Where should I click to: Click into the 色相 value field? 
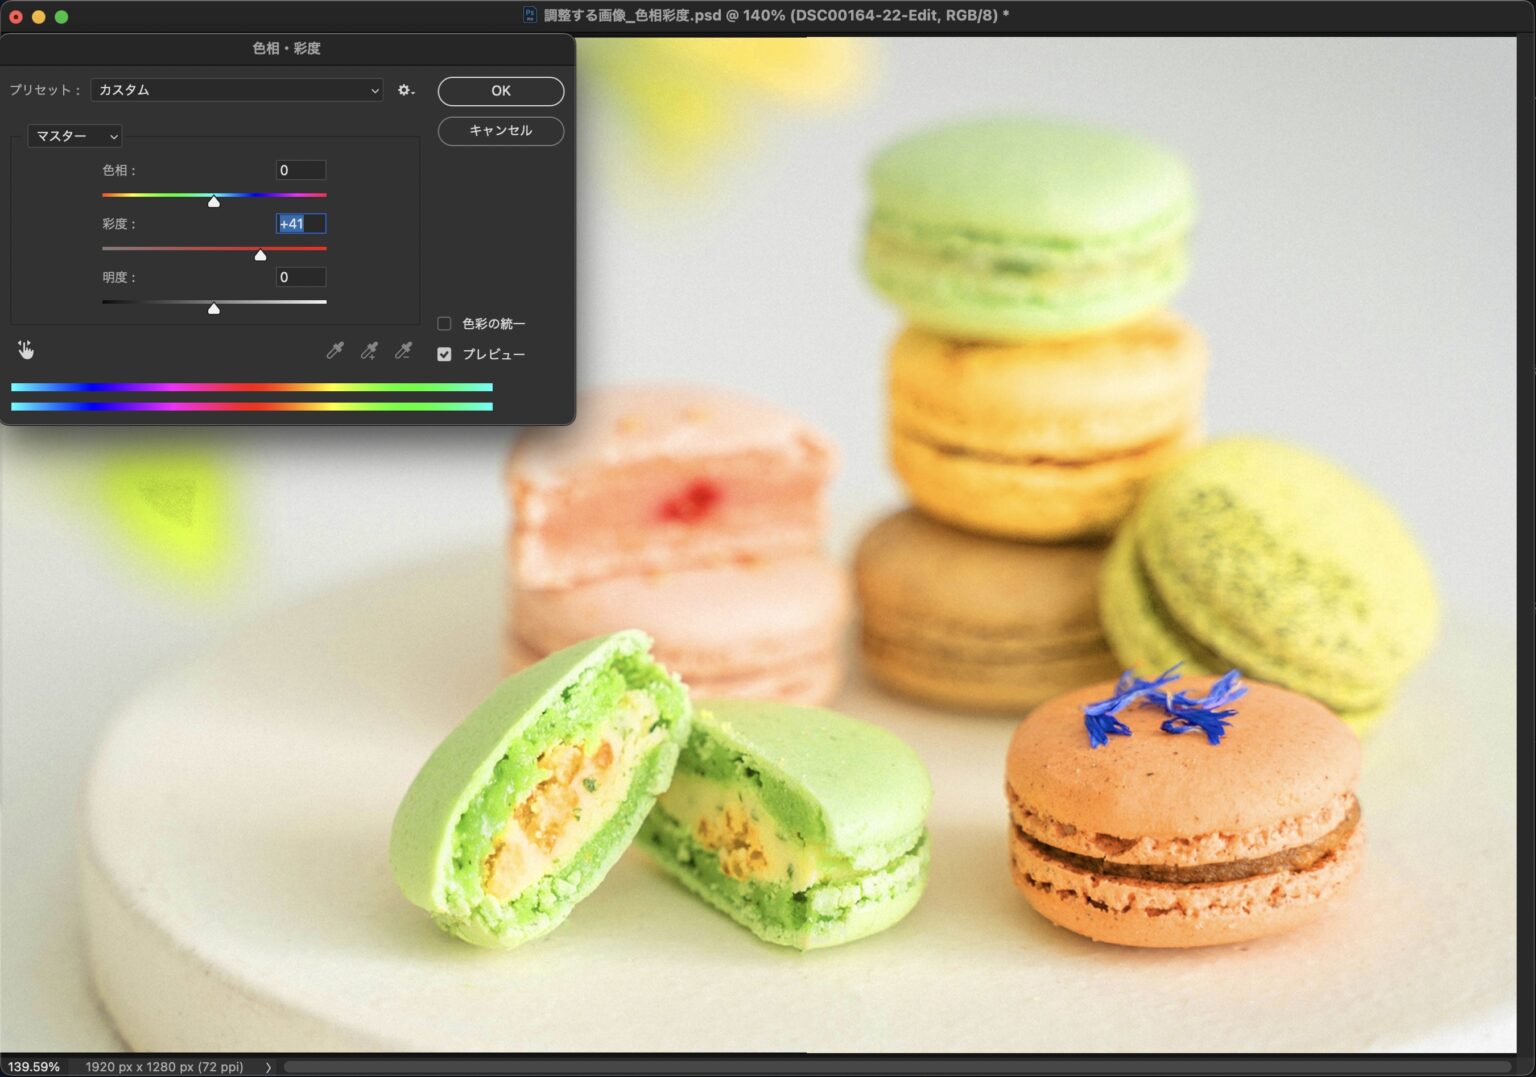pos(300,171)
